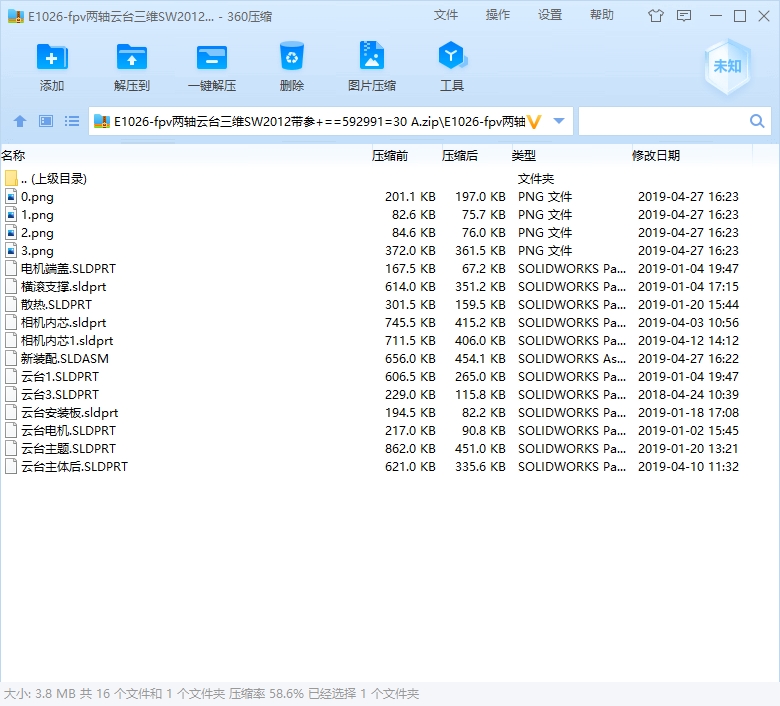Screen dimensions: 780x706
Task: Click the 一键解压 one-click extract icon
Action: tap(212, 58)
